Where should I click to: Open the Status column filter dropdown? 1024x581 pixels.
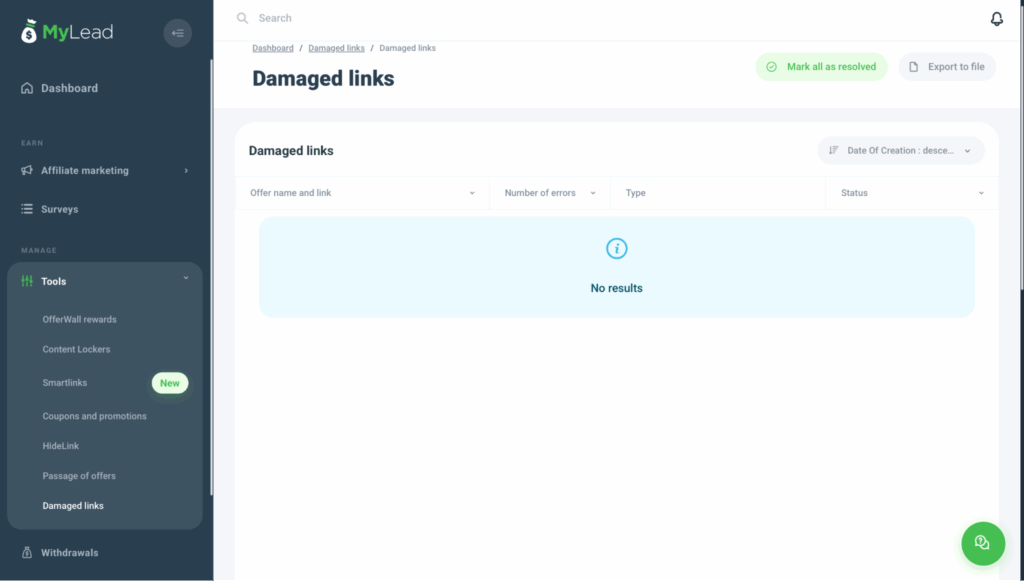tap(980, 193)
